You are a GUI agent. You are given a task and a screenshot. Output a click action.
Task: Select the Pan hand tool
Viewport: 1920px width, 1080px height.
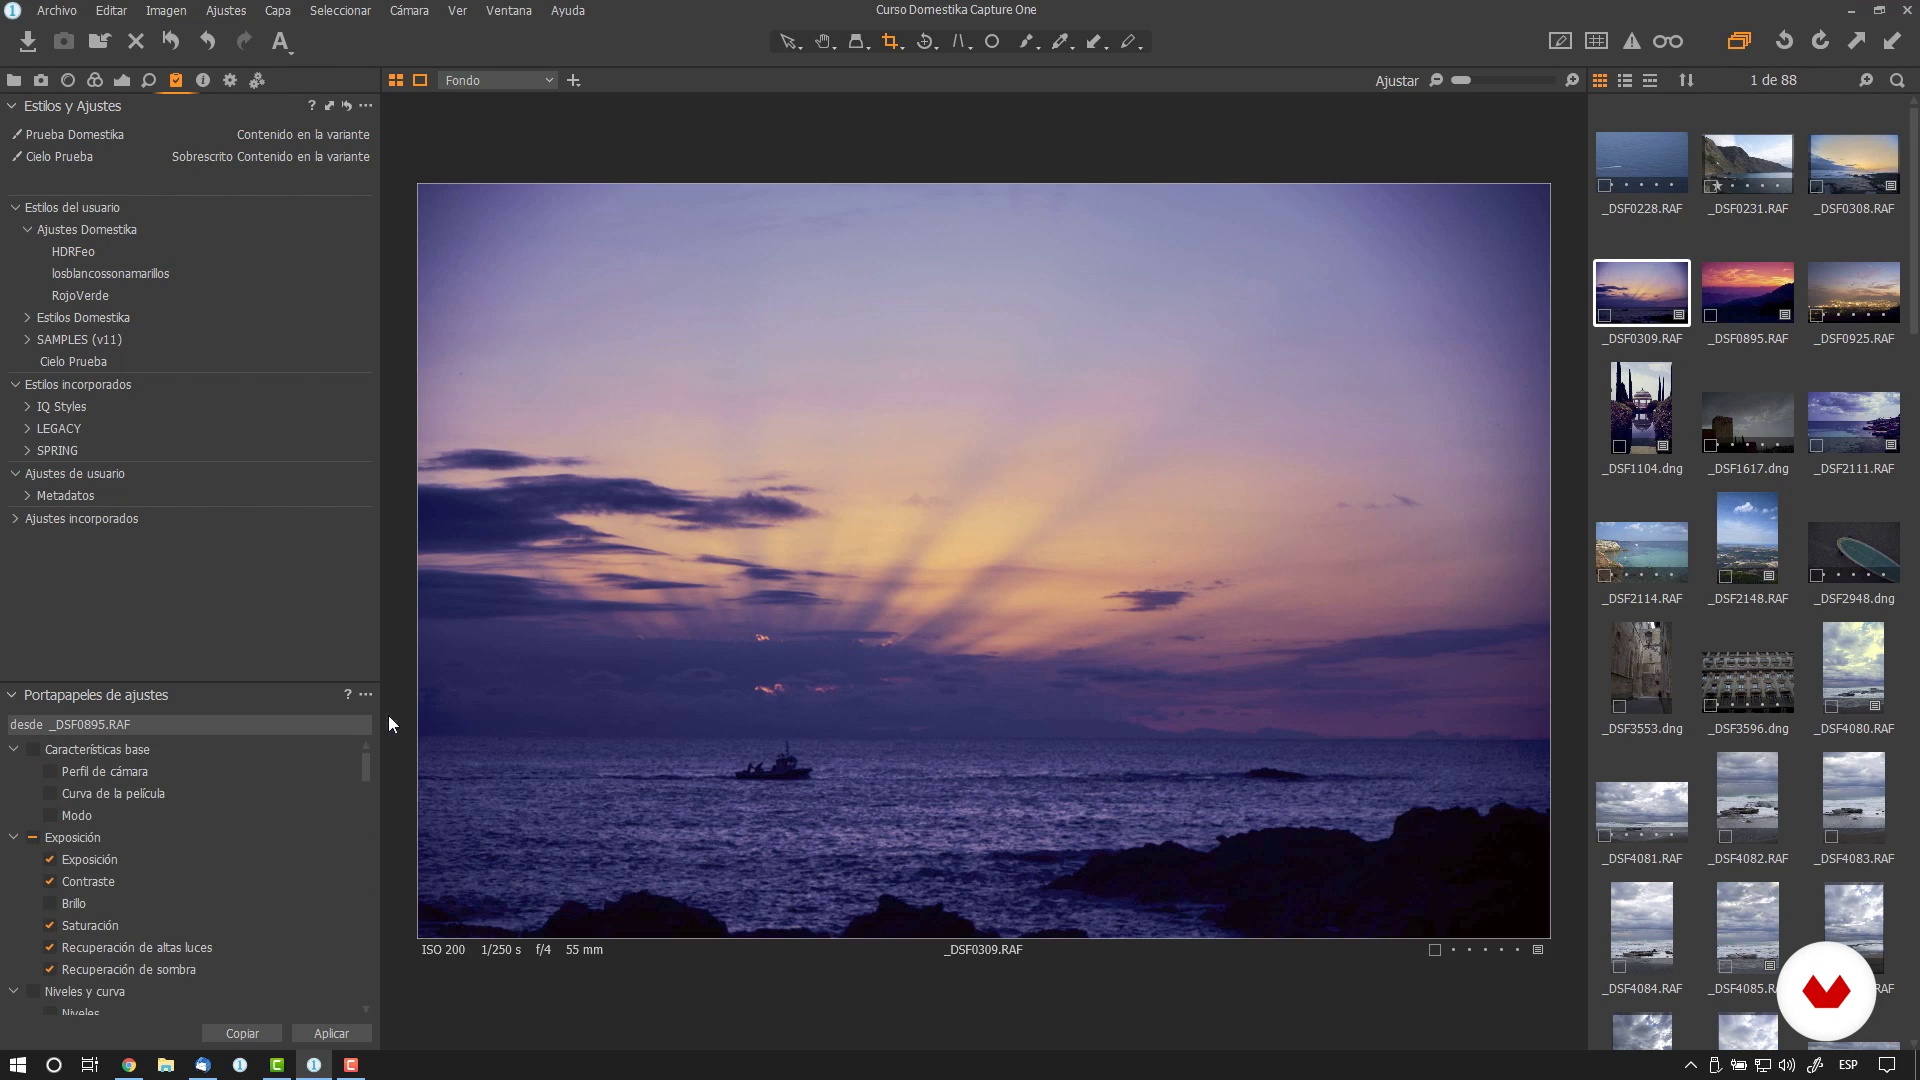tap(823, 42)
